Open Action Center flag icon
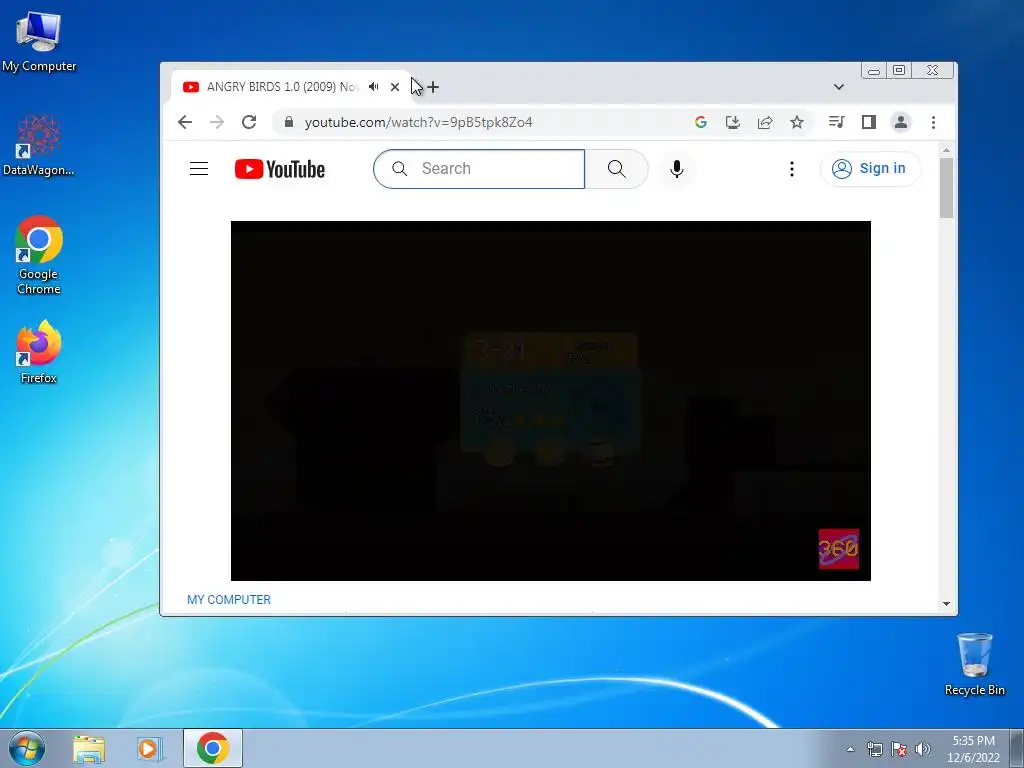 (x=899, y=749)
